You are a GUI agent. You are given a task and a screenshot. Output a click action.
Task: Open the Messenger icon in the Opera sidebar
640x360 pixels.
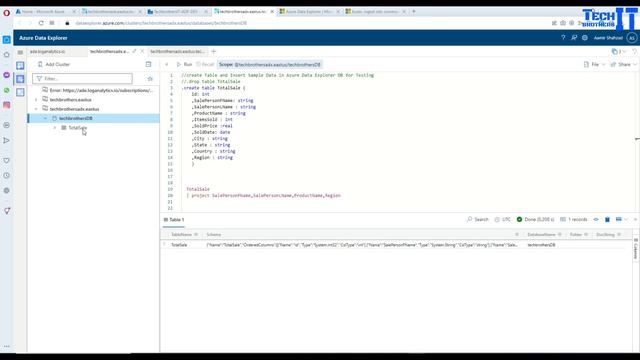pos(7,75)
